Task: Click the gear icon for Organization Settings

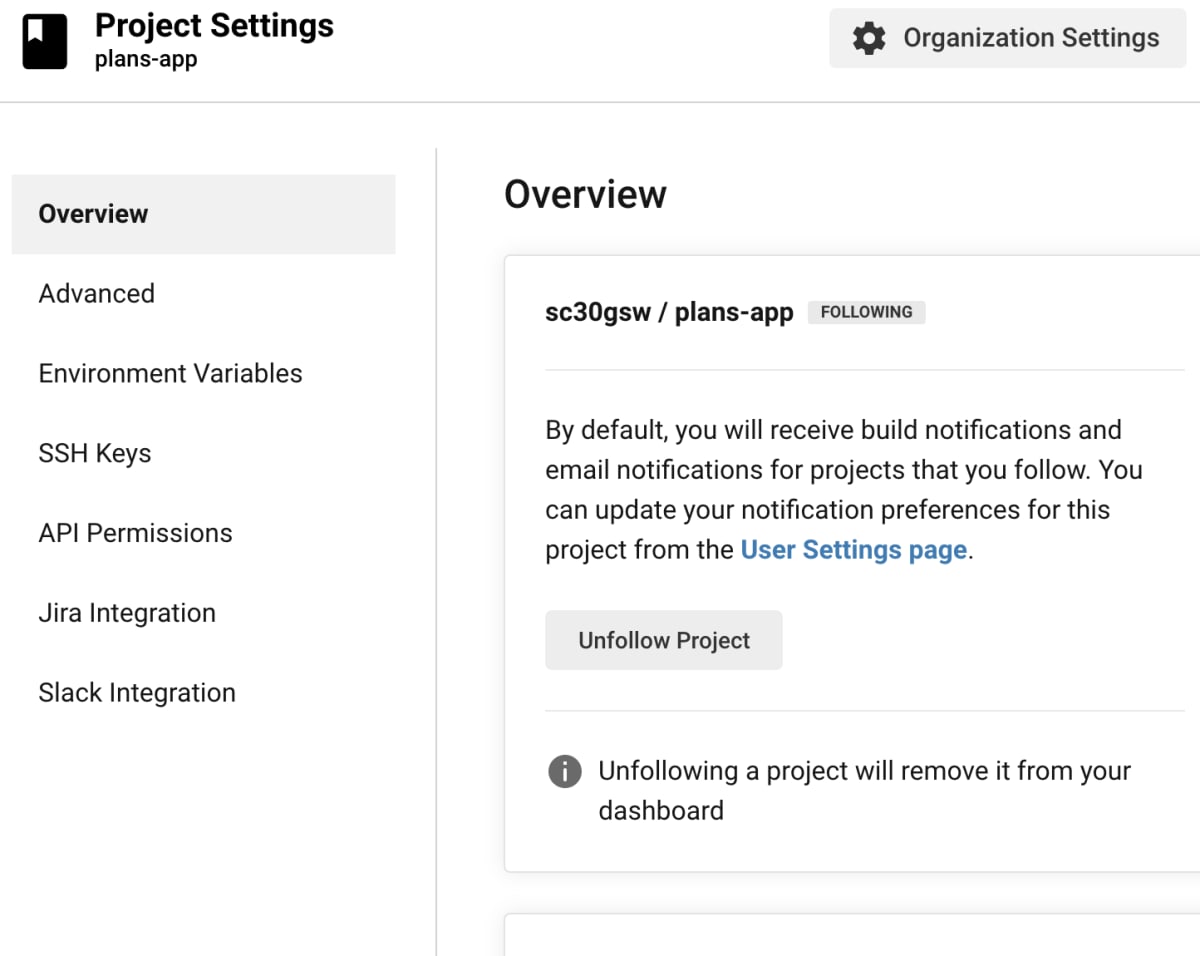Action: click(869, 39)
